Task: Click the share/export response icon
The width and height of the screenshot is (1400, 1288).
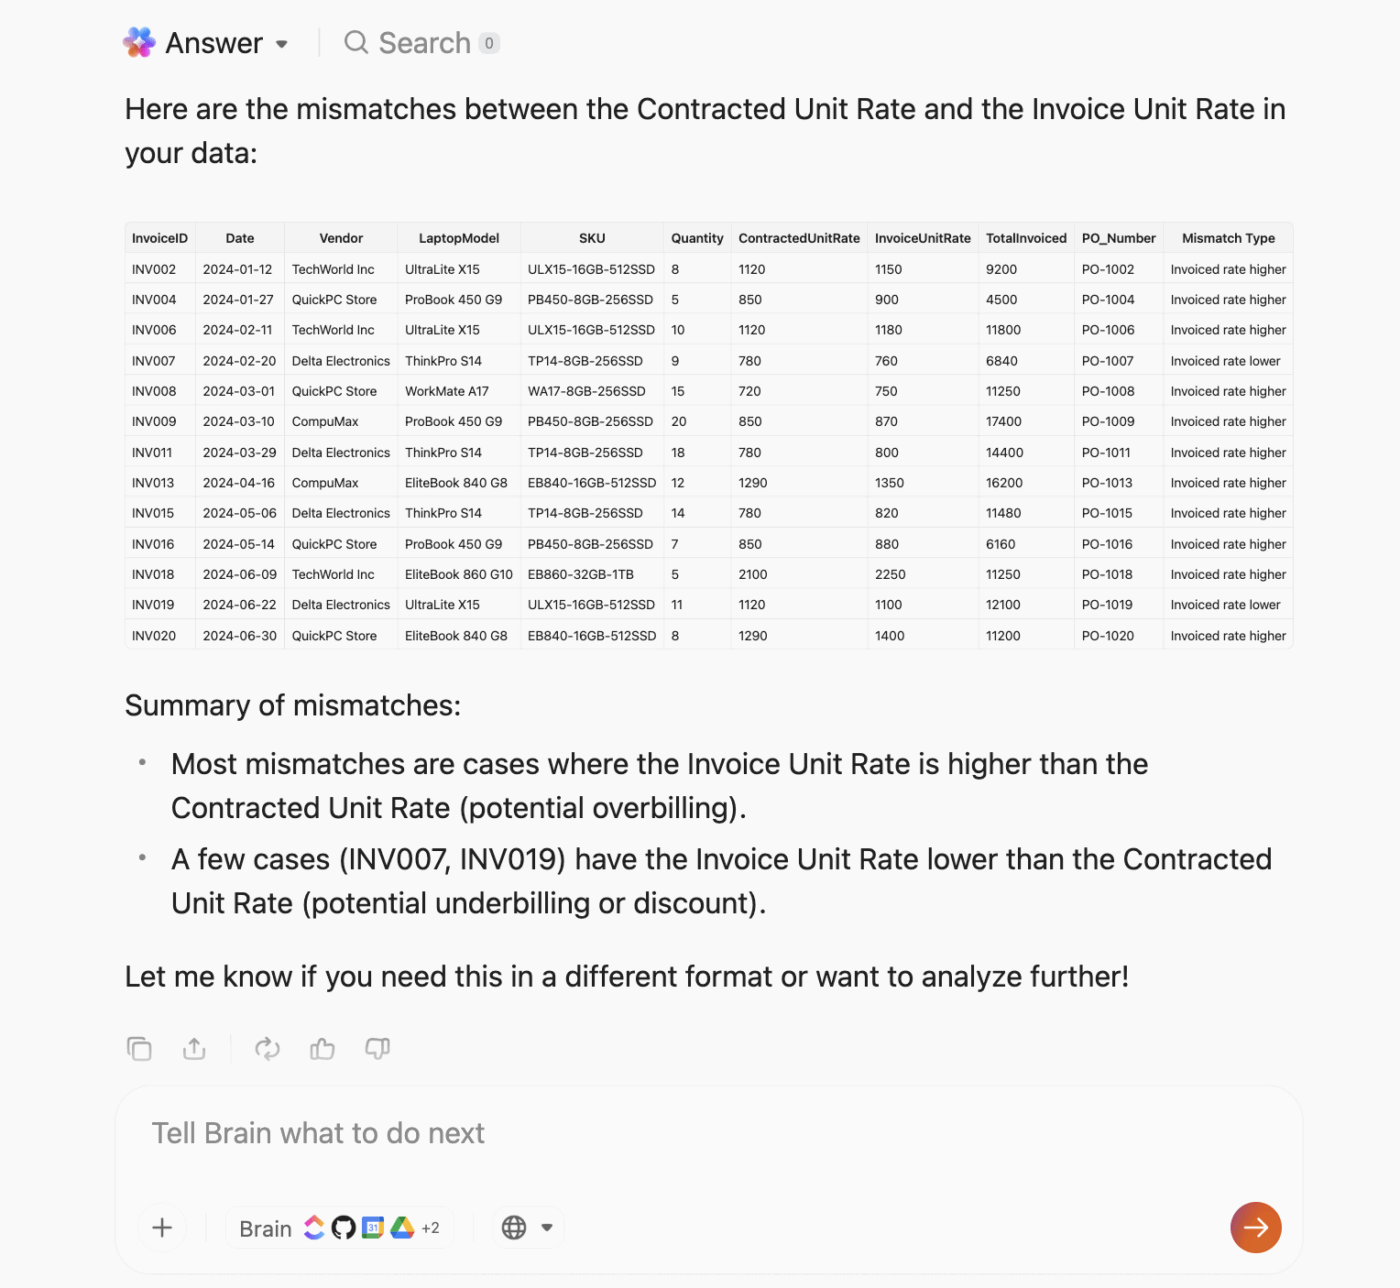Action: pos(194,1048)
